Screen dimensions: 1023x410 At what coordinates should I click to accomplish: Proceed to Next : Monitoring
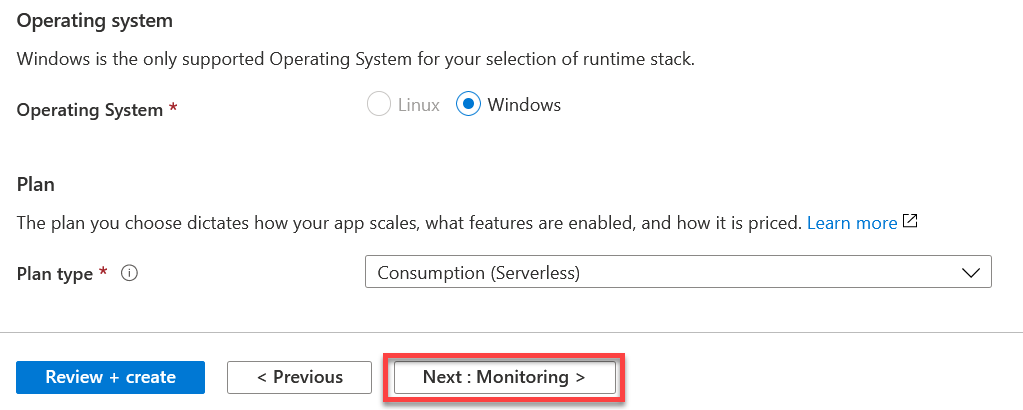[x=504, y=377]
